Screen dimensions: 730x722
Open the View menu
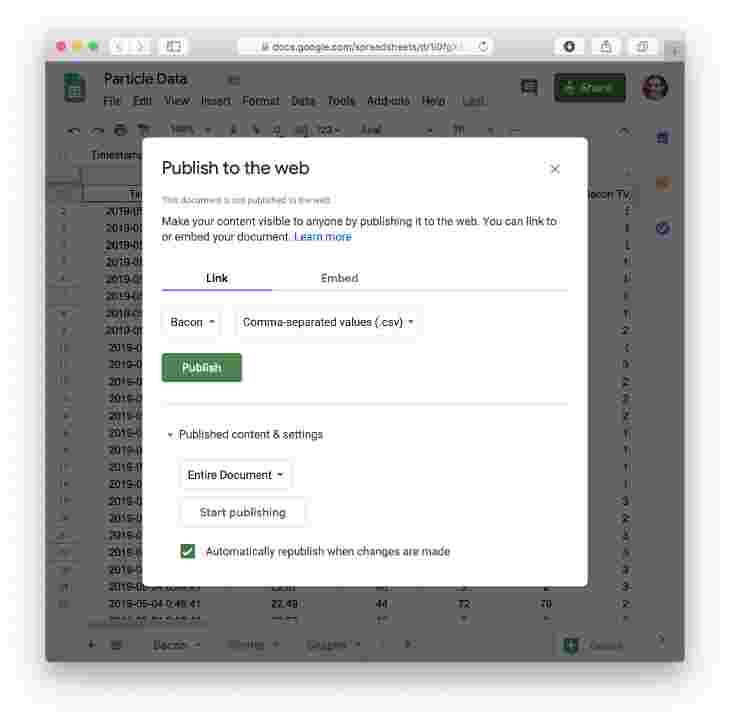tap(177, 101)
